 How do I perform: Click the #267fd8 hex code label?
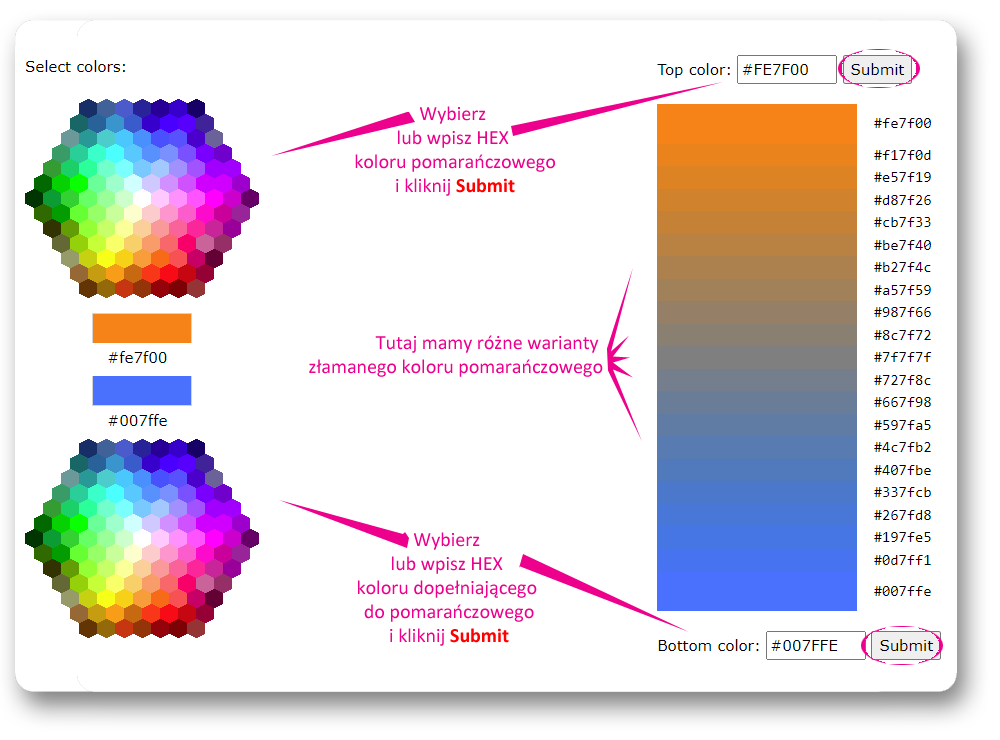pyautogui.click(x=902, y=515)
